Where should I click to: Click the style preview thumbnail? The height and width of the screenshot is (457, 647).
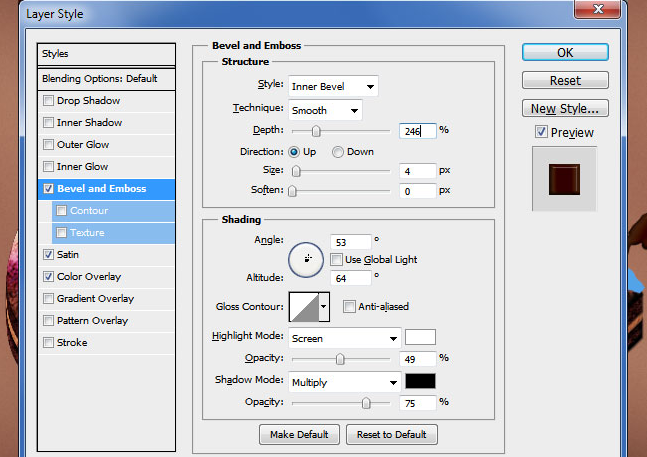pyautogui.click(x=564, y=178)
